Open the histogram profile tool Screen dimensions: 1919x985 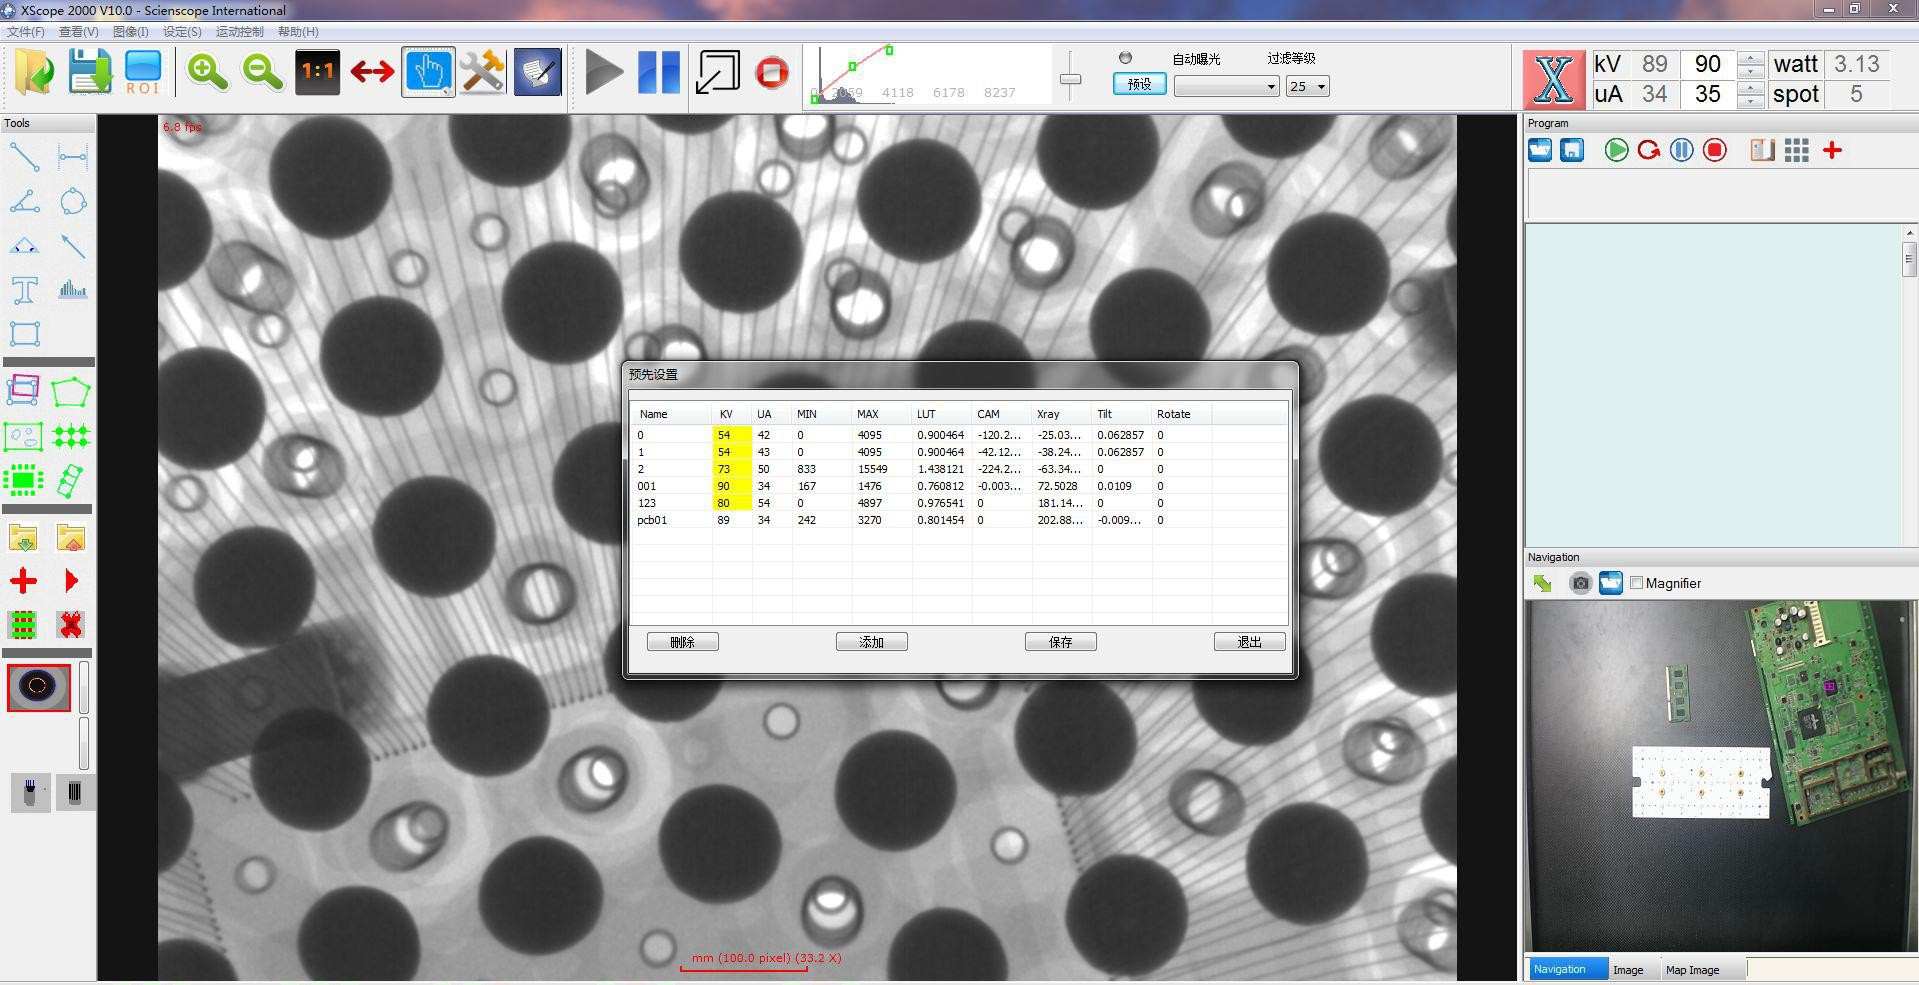pyautogui.click(x=72, y=290)
